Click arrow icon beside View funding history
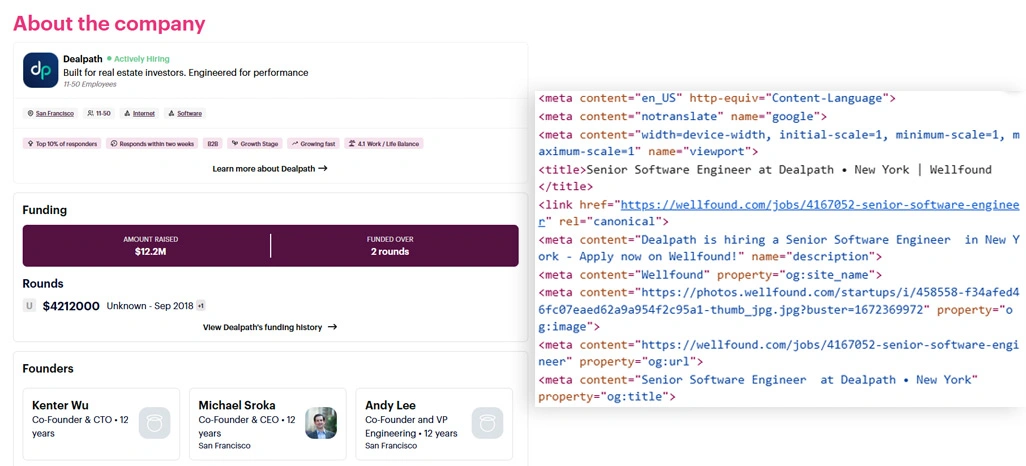1026x466 pixels. pos(332,327)
